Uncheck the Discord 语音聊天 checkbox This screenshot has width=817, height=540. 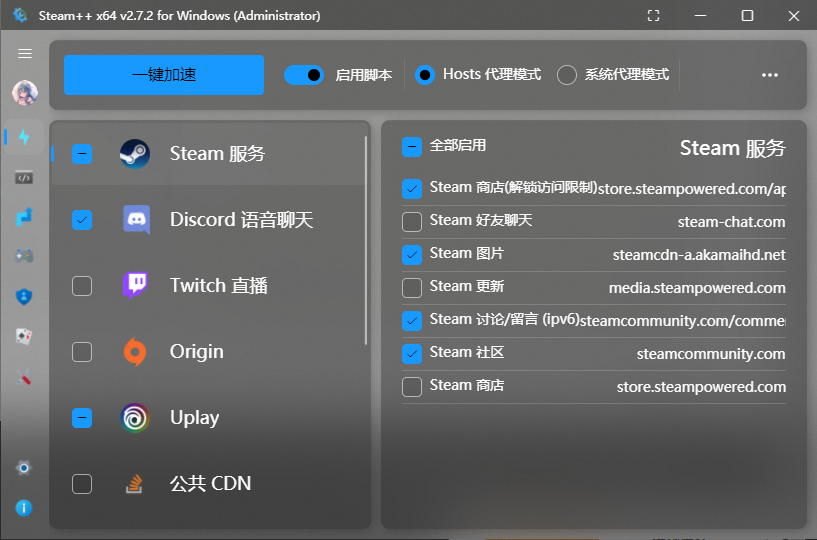82,220
